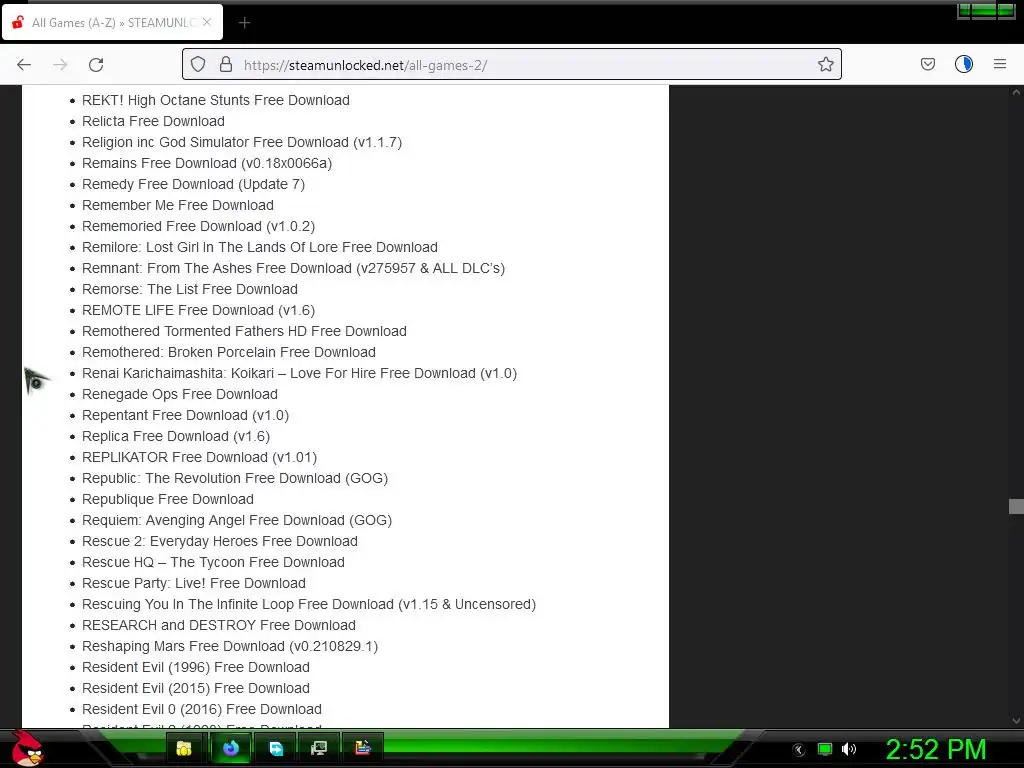Open Resident Evil 0 (2016) link
This screenshot has height=768, width=1024.
pos(201,709)
